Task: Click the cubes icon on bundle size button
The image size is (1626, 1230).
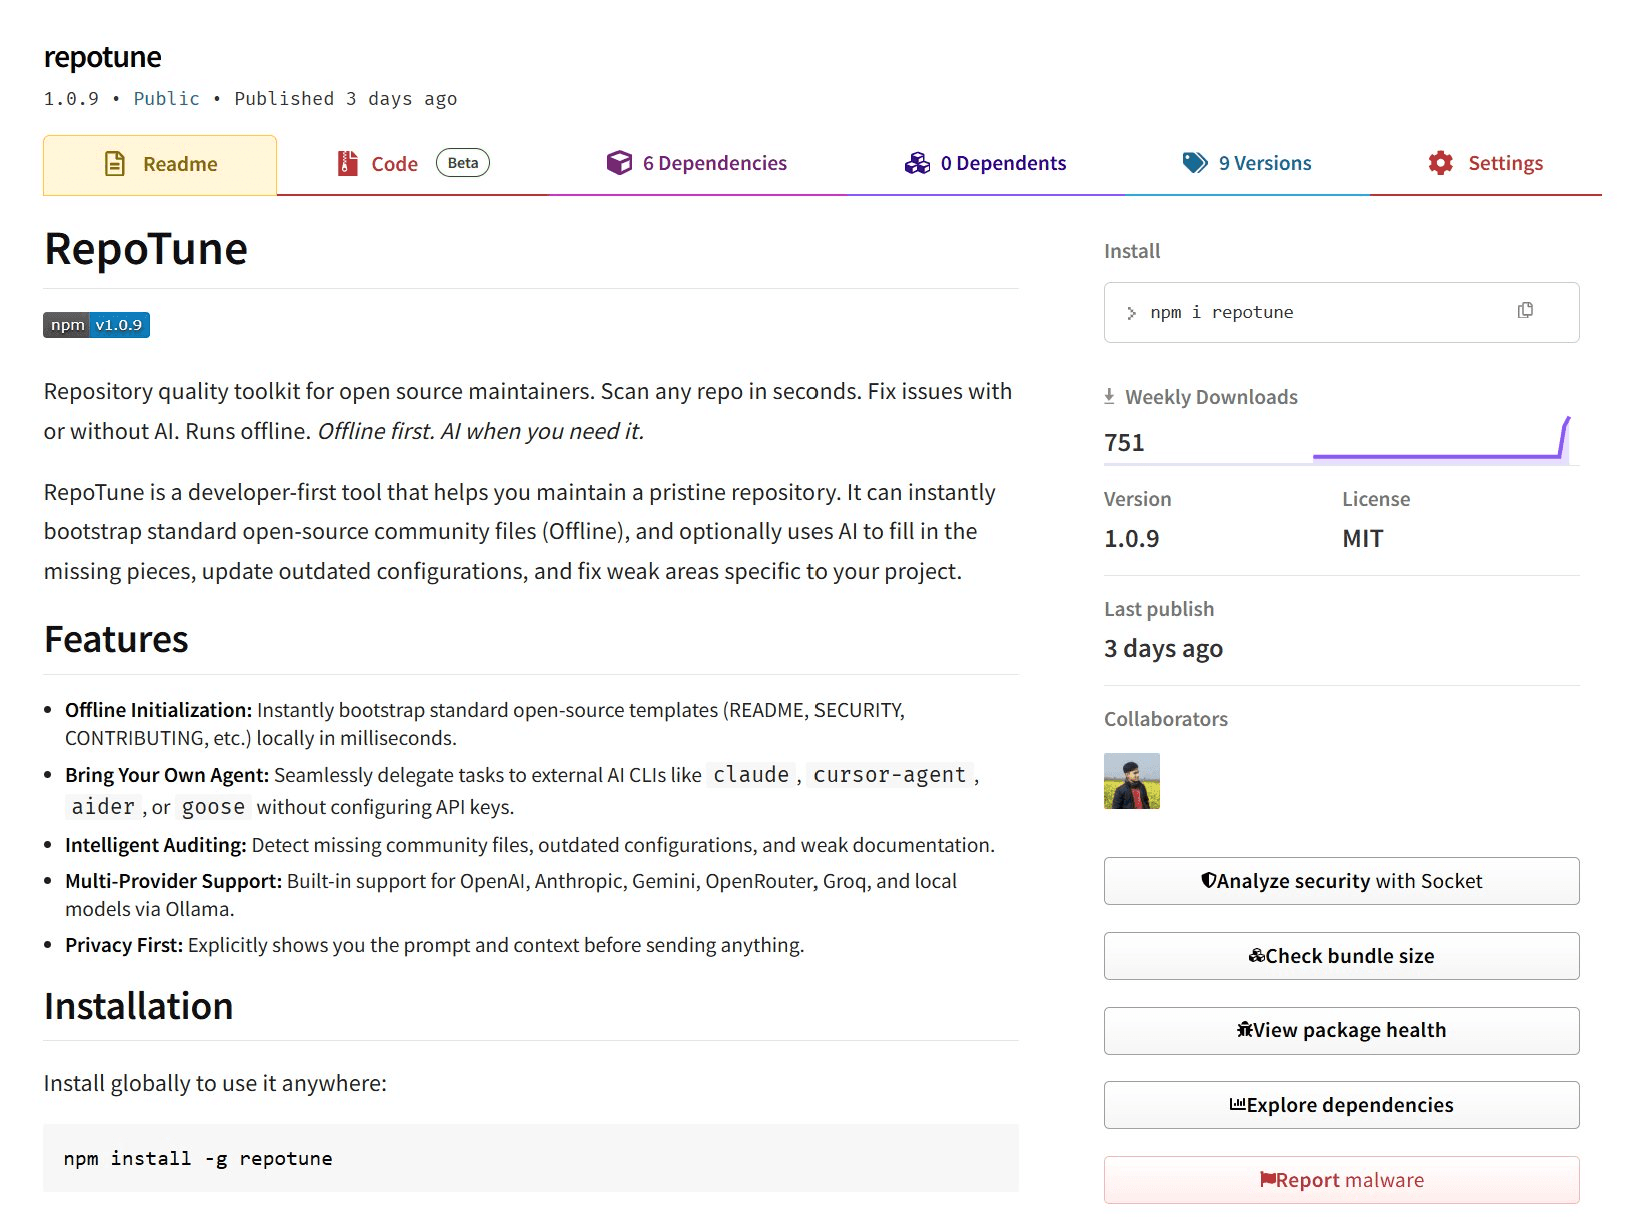Action: [x=1257, y=955]
